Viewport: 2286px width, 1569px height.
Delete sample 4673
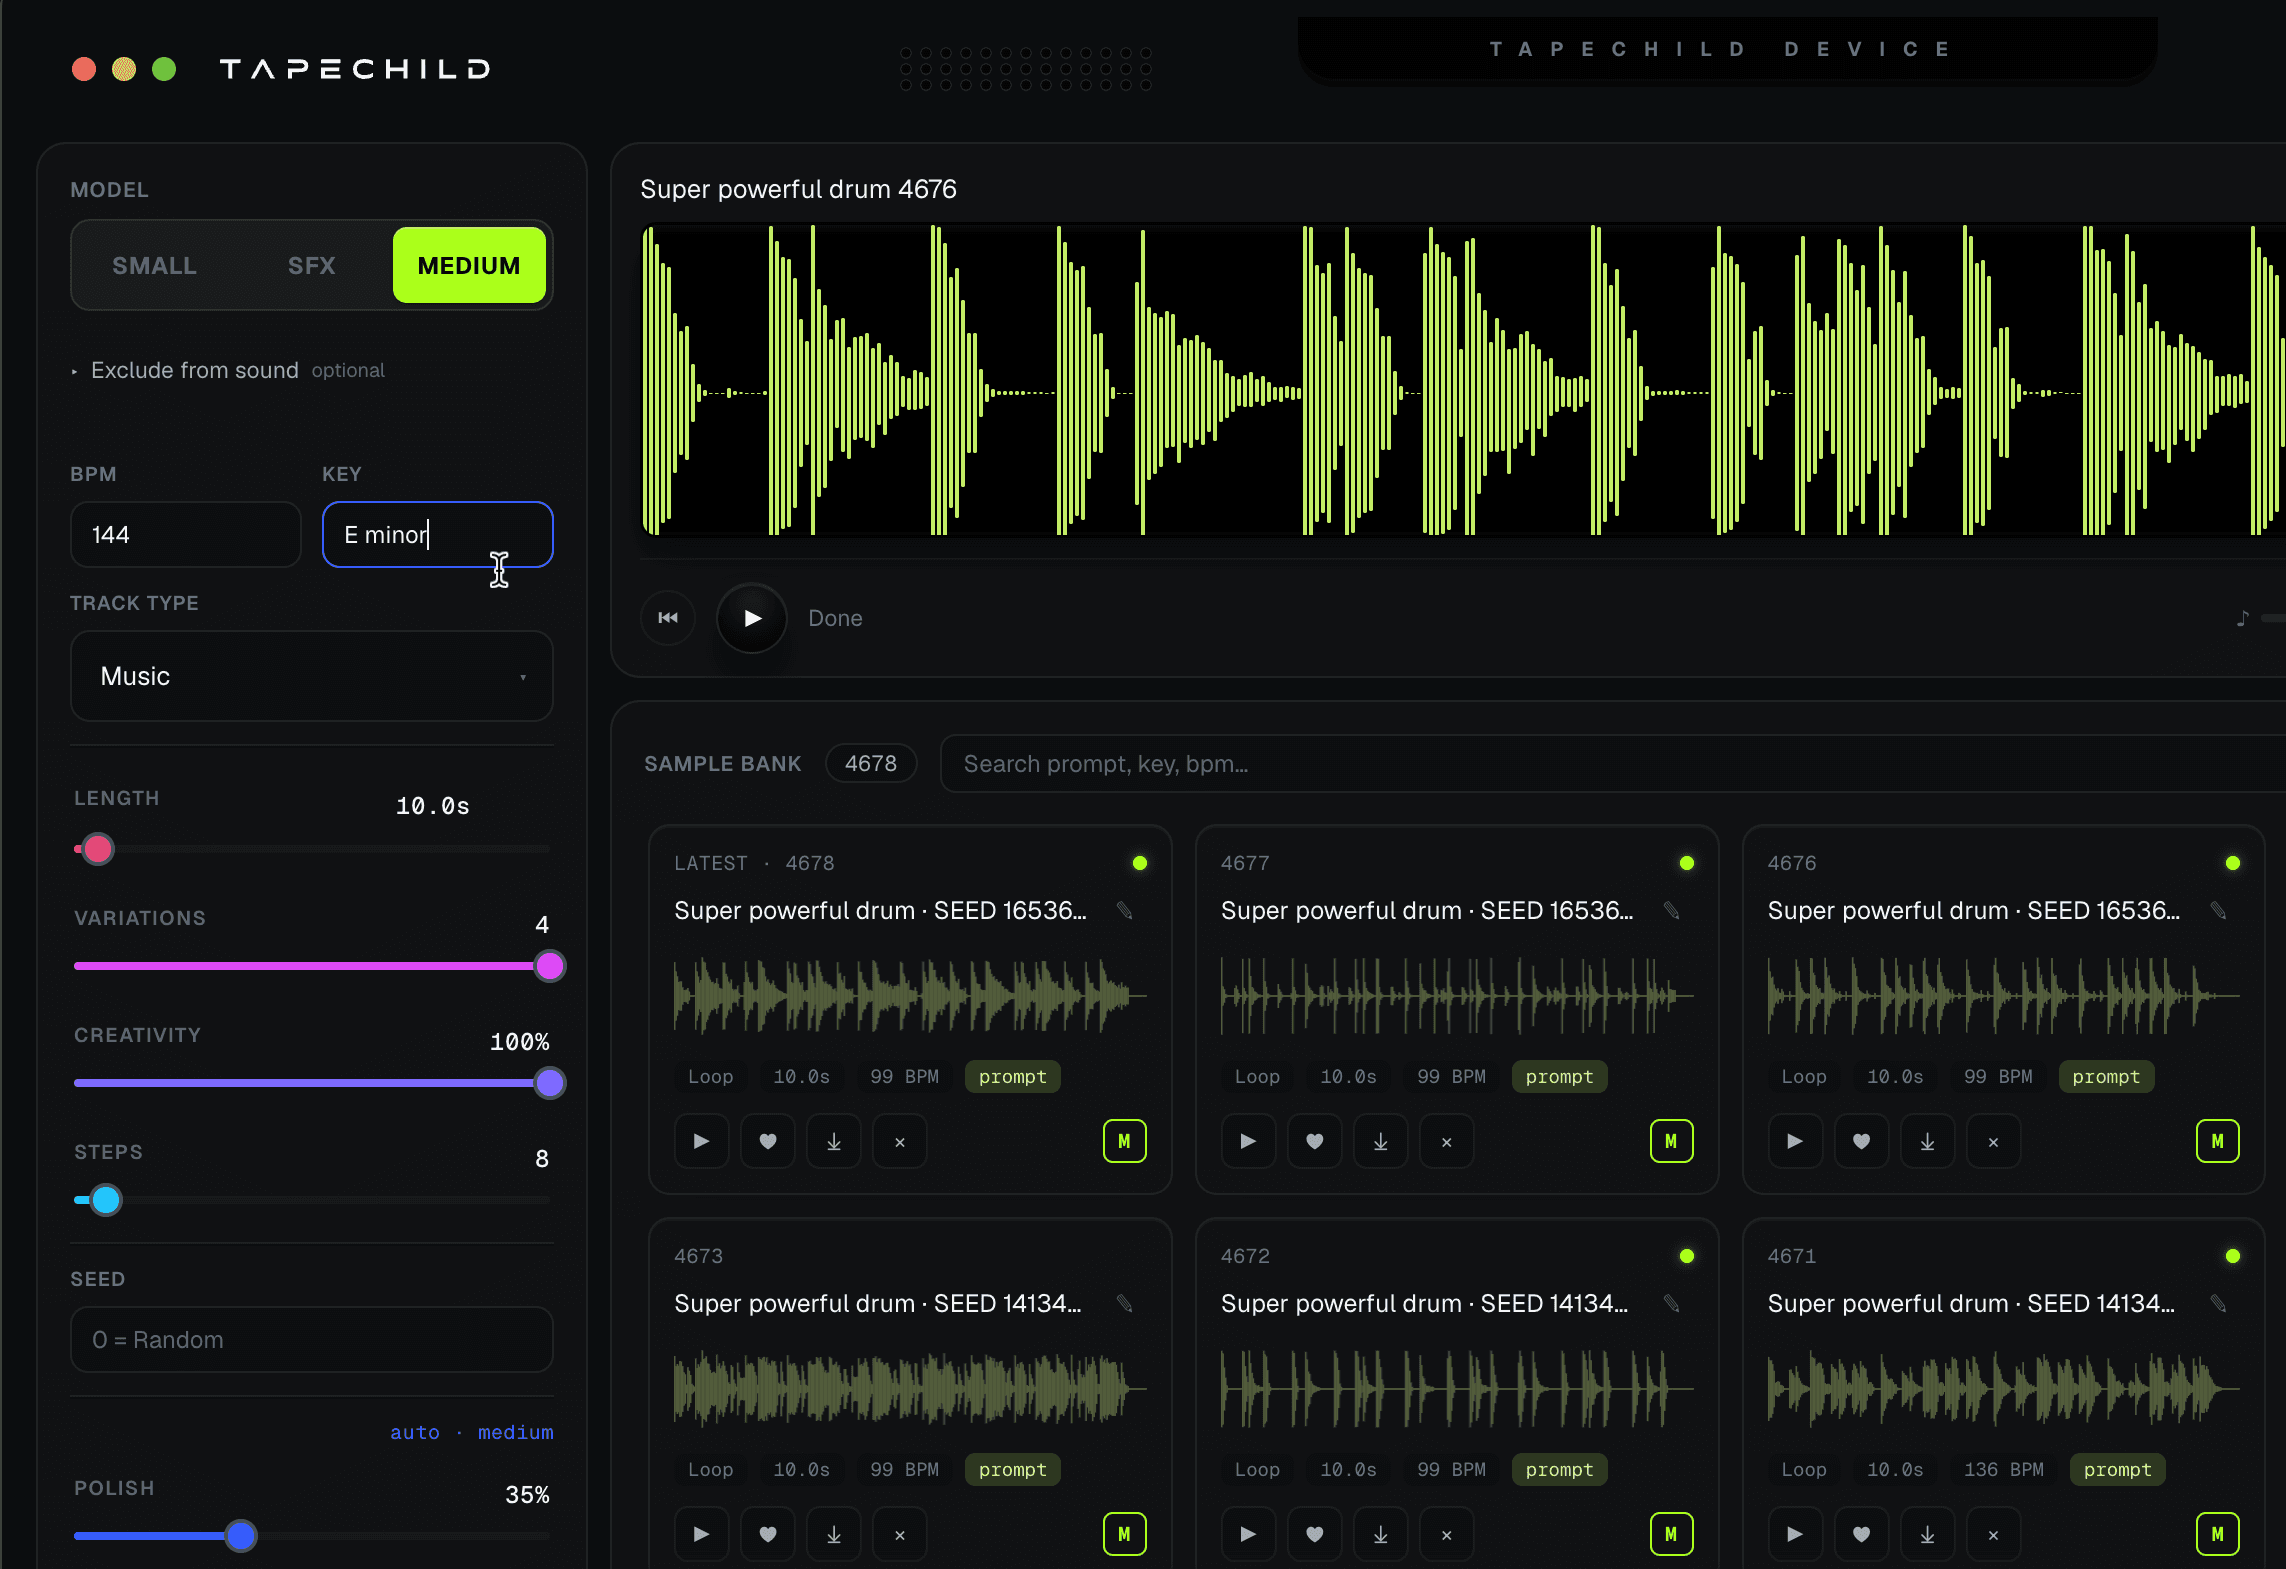coord(900,1534)
